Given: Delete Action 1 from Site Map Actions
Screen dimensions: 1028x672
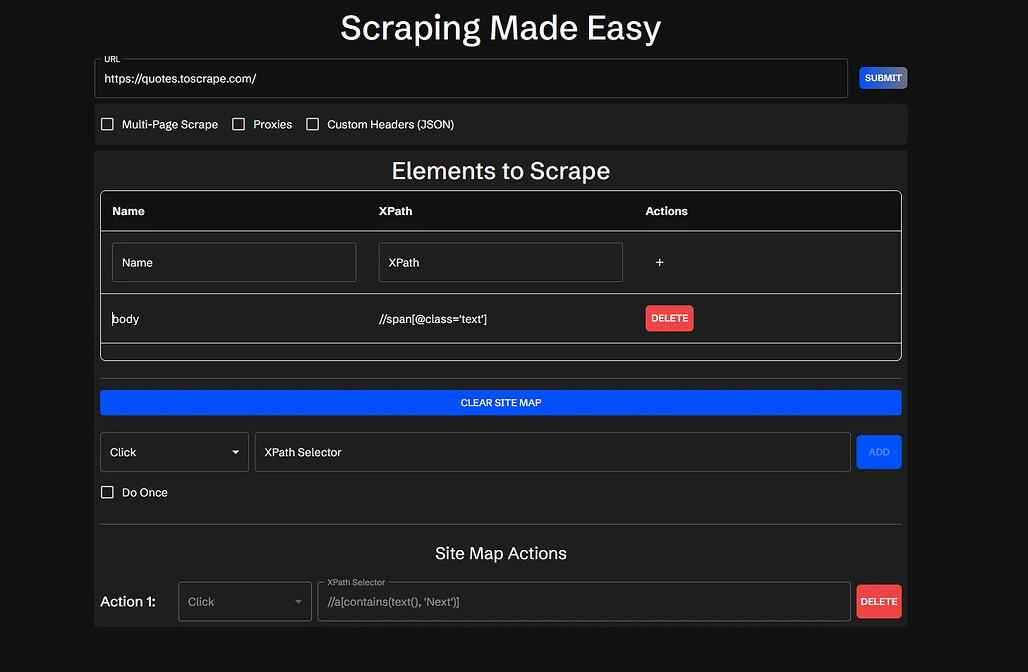Looking at the screenshot, I should [x=878, y=602].
